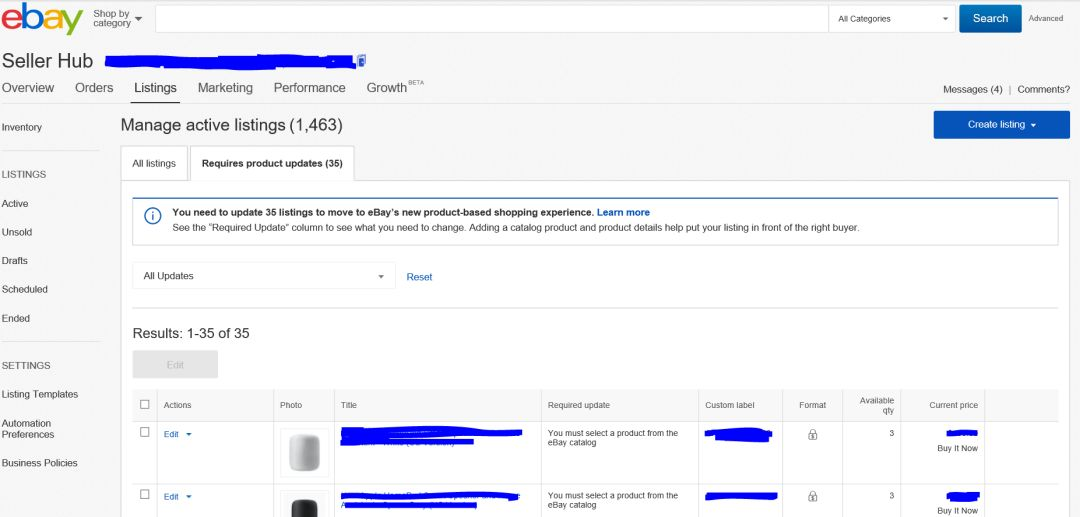This screenshot has height=517, width=1080.
Task: Click the Edit link in the second listing row
Action: coord(171,497)
